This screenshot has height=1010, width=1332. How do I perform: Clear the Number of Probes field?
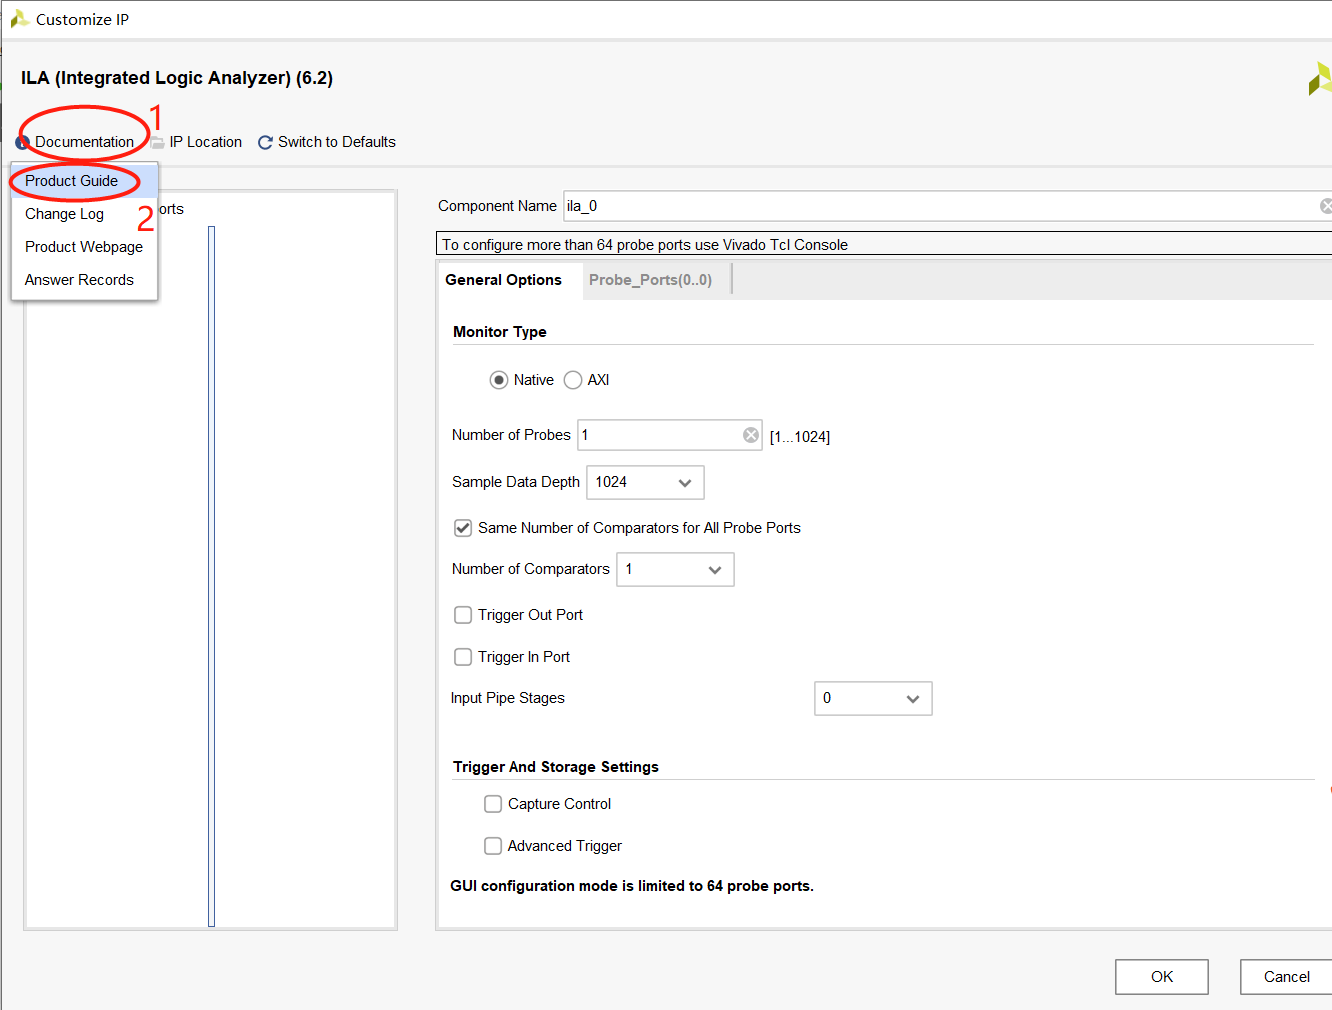point(750,435)
